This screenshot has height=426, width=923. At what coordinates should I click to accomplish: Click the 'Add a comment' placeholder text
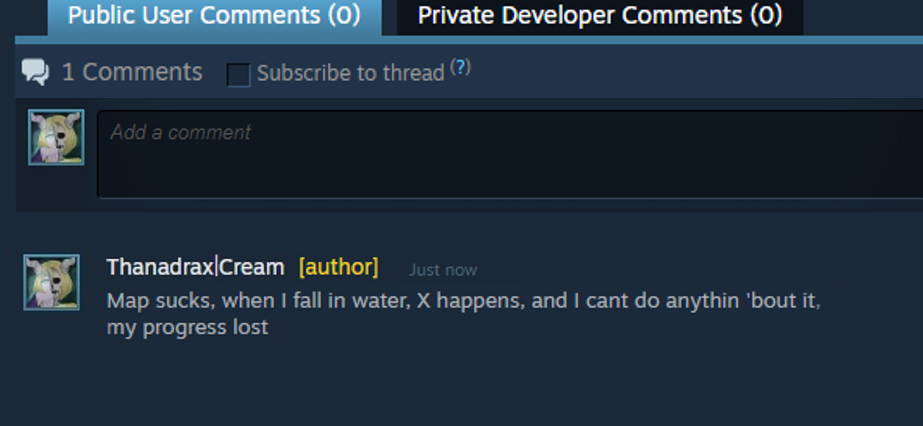point(181,132)
